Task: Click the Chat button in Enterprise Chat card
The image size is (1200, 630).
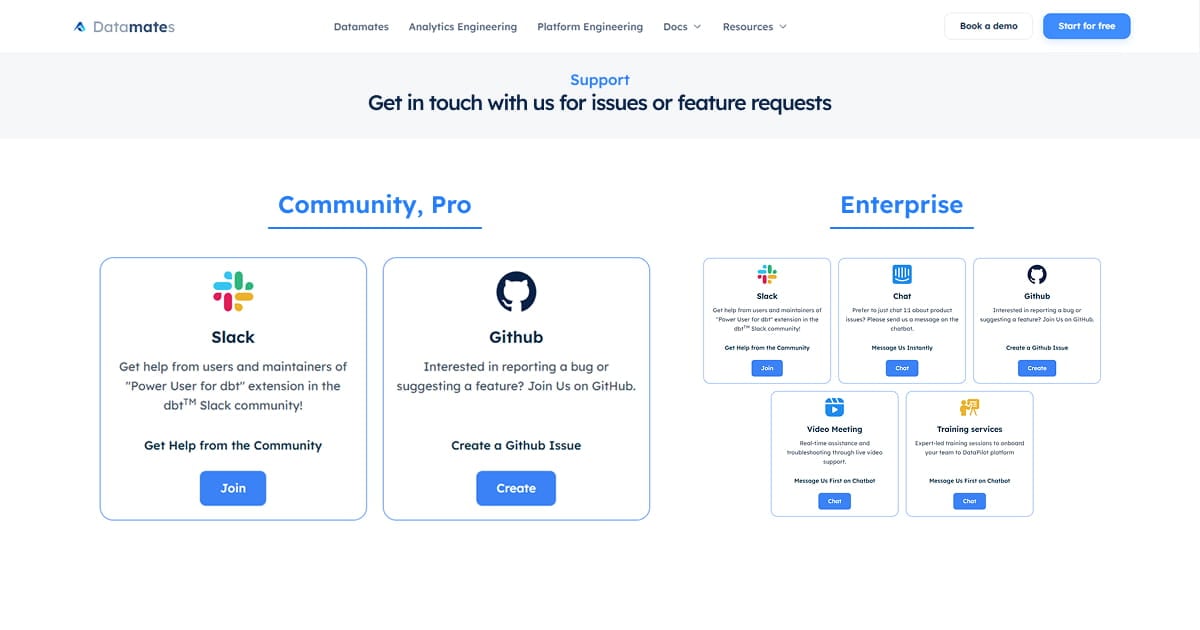Action: point(902,368)
